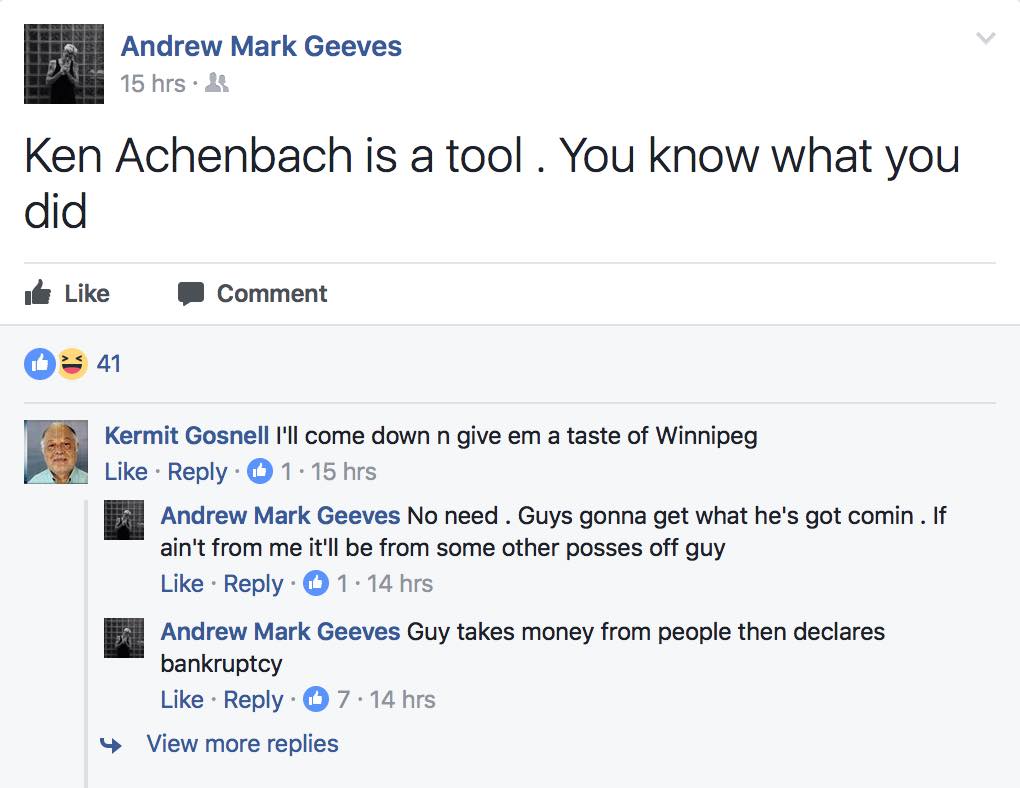
Task: Click the reply arrow beside View more replies
Action: 111,744
